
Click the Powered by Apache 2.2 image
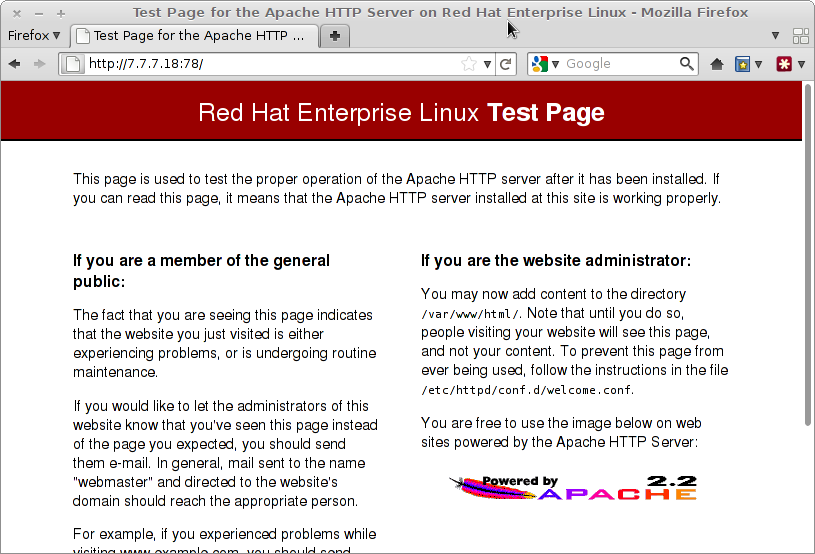573,488
